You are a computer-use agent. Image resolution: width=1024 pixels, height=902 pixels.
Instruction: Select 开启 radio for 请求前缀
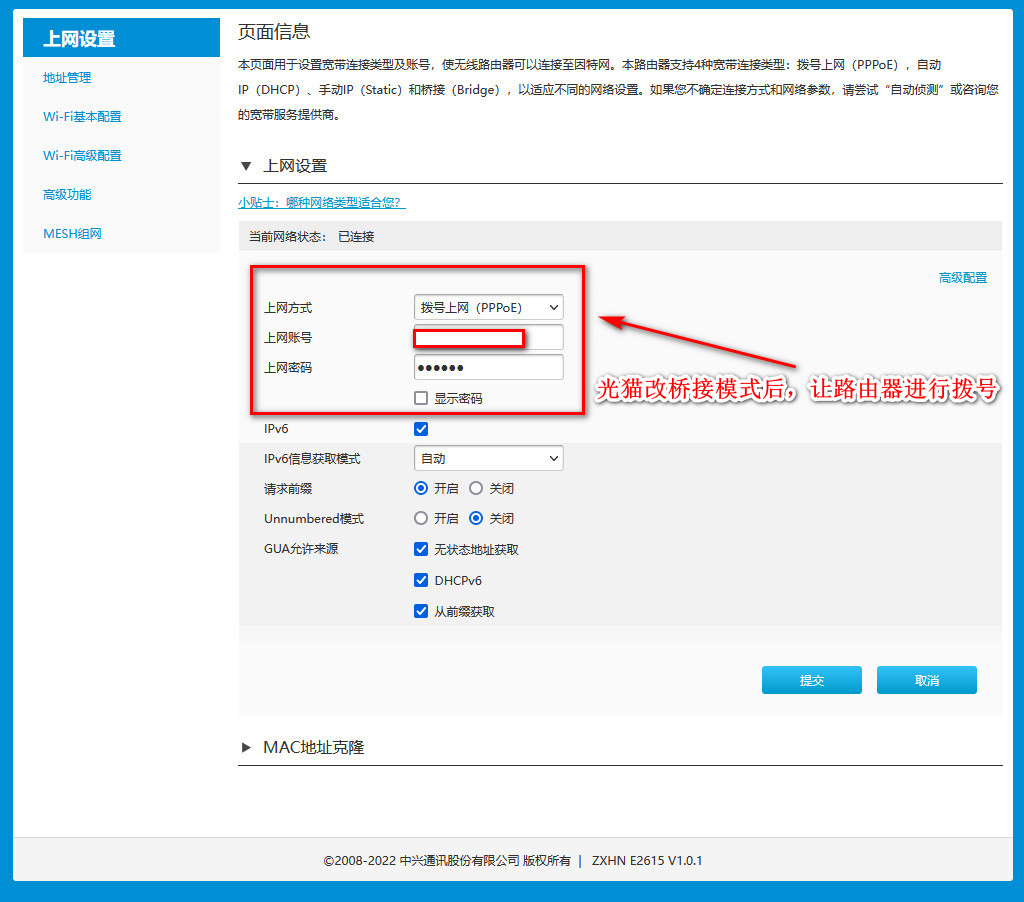point(421,489)
